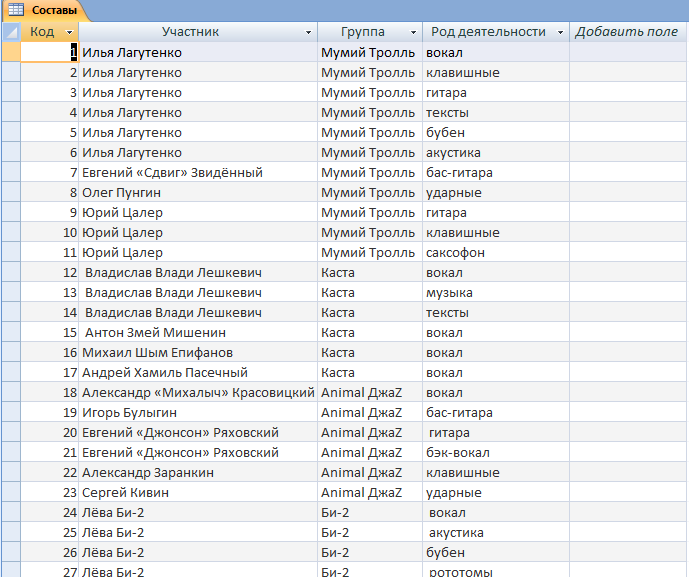The width and height of the screenshot is (689, 577).
Task: Click cell 'Александр «Михалыч» Красовицкий'
Action: coord(198,392)
